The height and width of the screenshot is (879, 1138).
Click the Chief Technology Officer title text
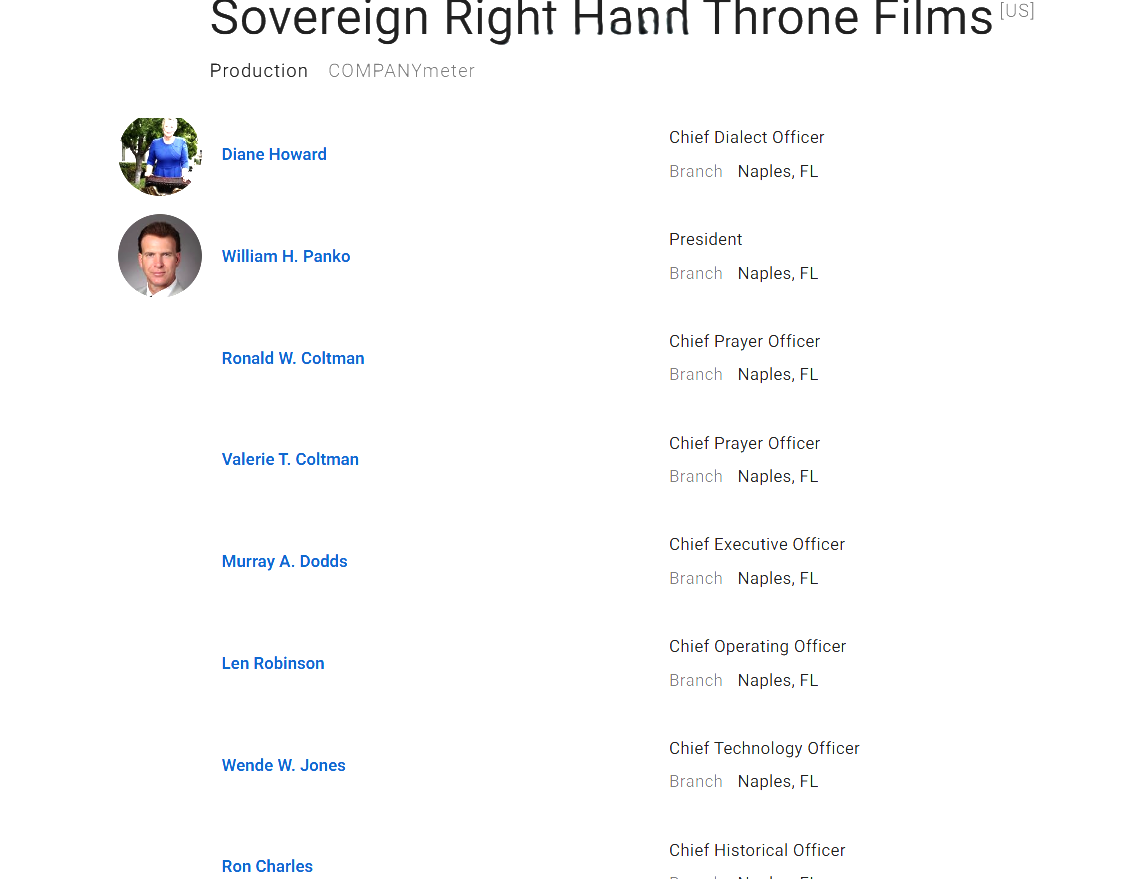point(764,748)
